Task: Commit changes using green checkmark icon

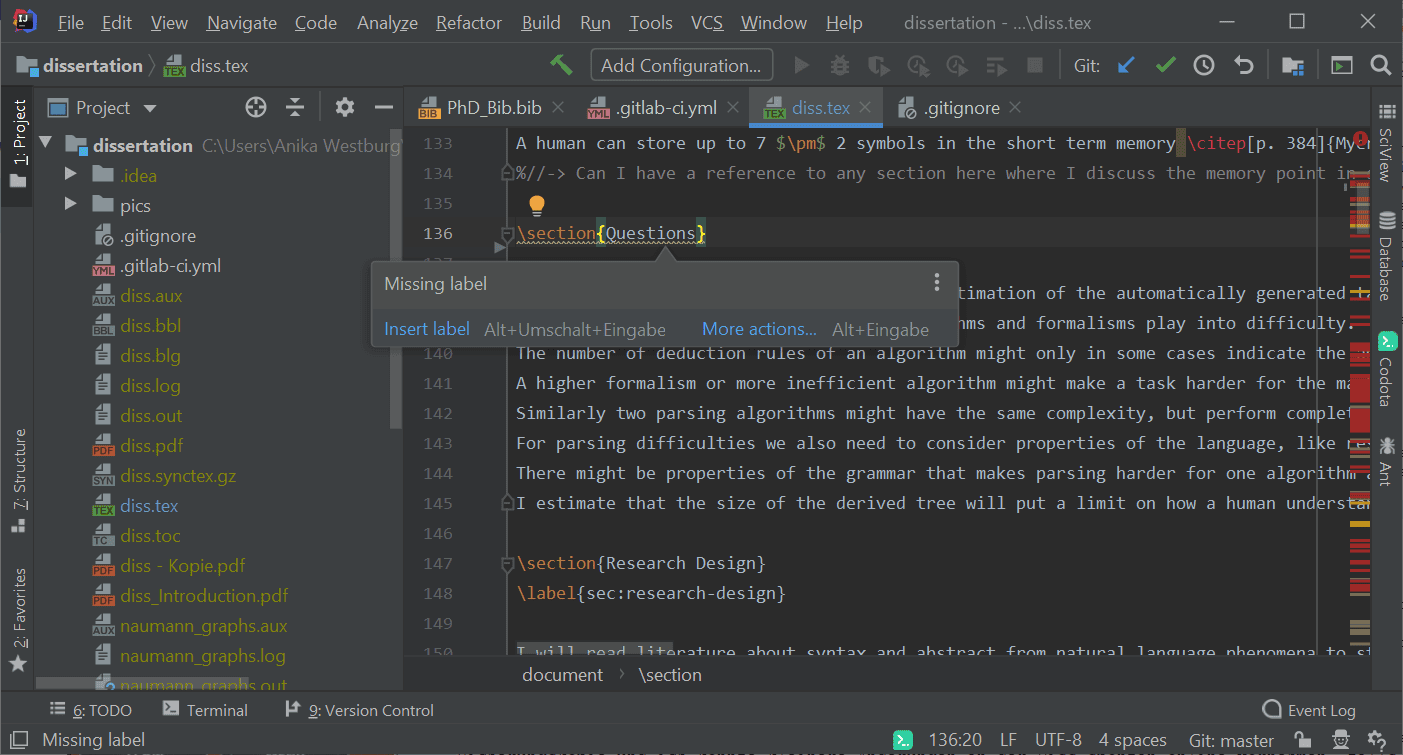Action: pyautogui.click(x=1164, y=64)
